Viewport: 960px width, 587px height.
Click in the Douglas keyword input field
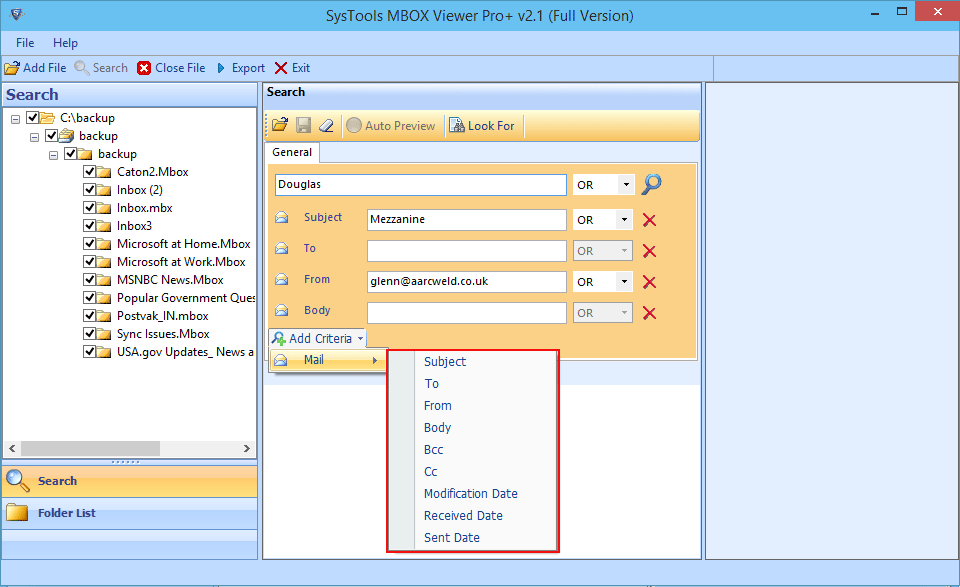click(x=421, y=185)
